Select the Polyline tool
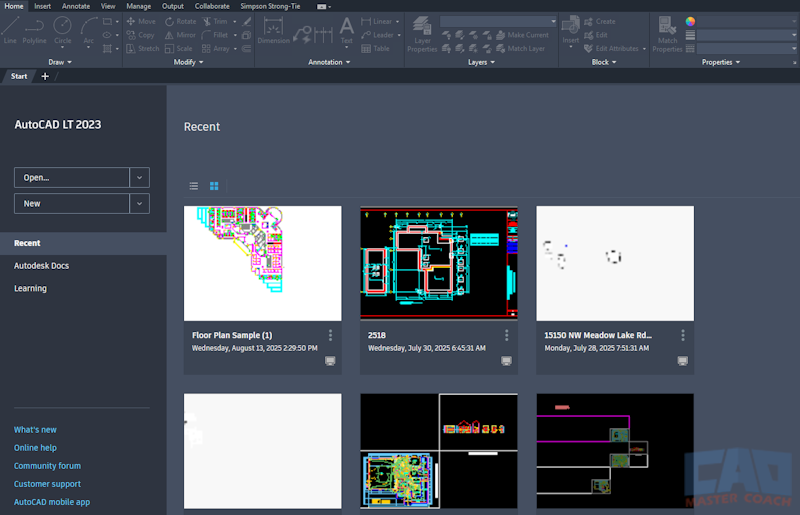This screenshot has height=515, width=800. point(34,30)
